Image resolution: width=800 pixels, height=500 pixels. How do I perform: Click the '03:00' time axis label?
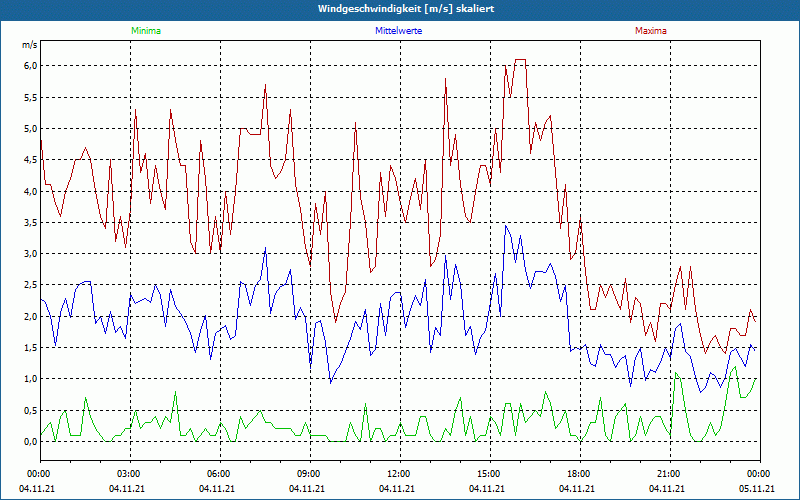coord(131,474)
